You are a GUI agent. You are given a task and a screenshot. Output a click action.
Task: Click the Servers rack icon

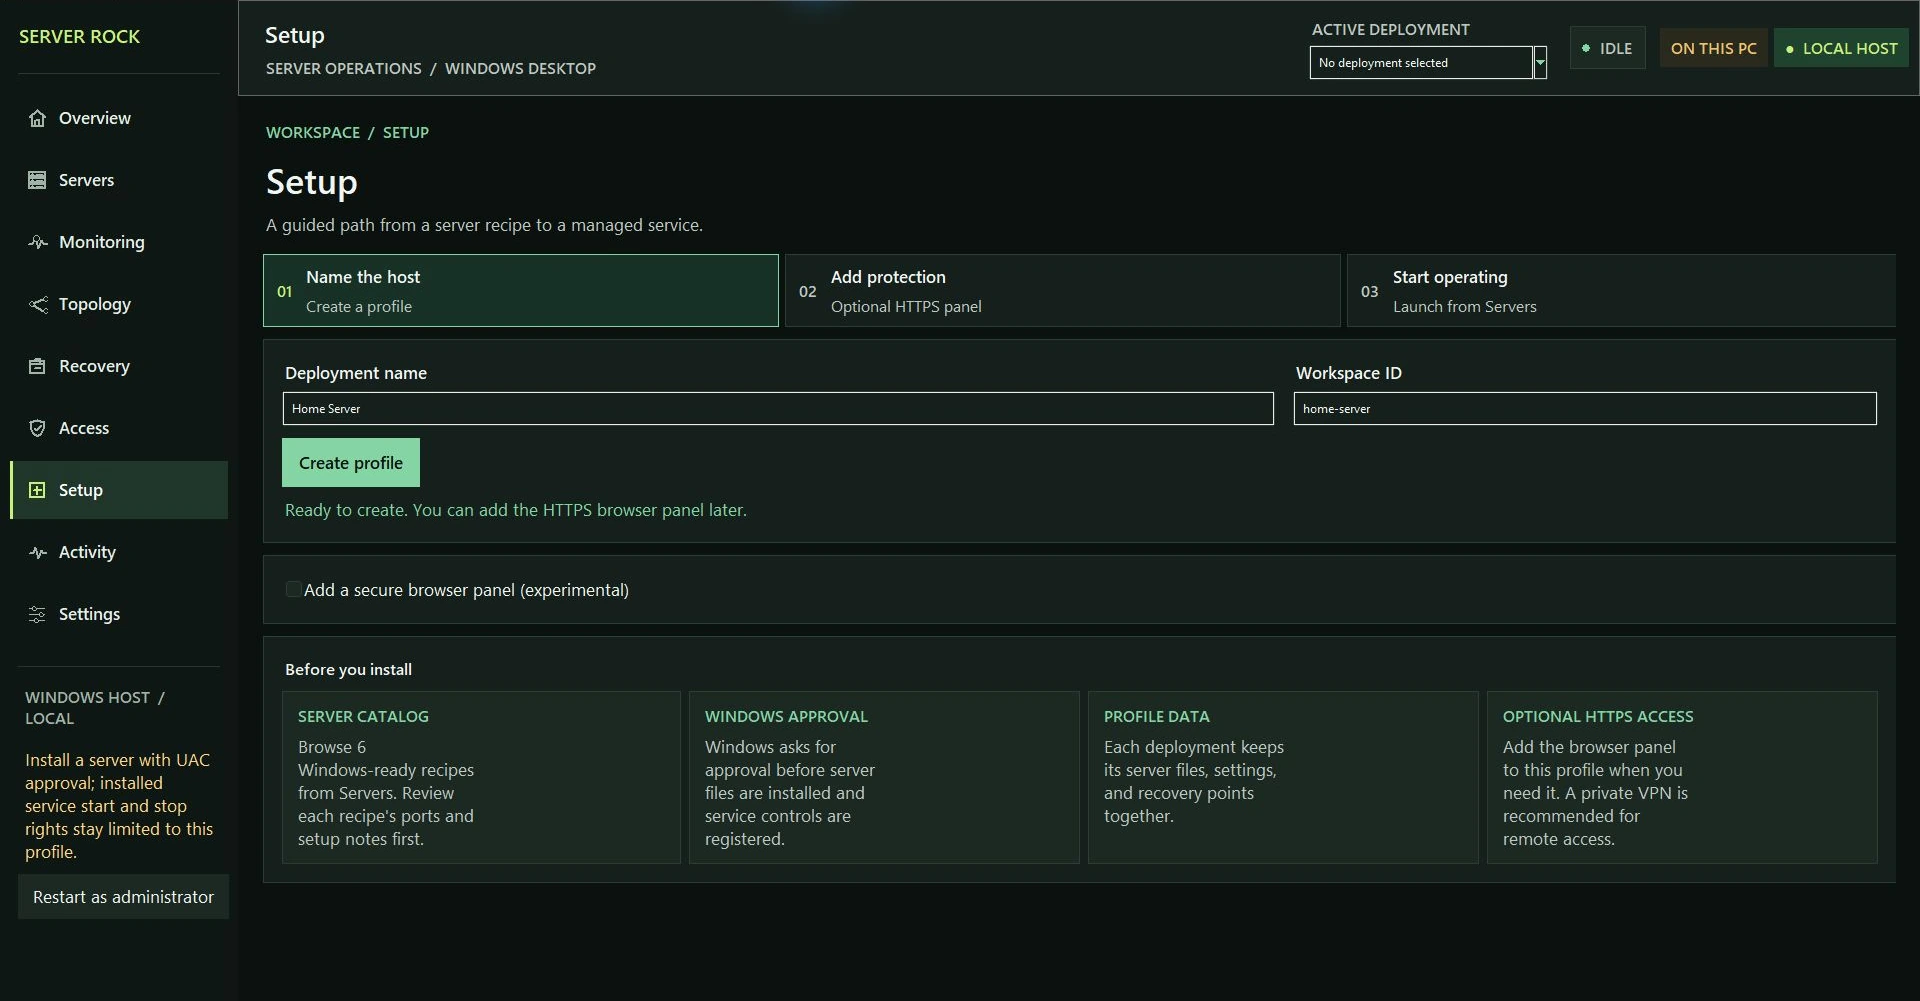(x=37, y=180)
